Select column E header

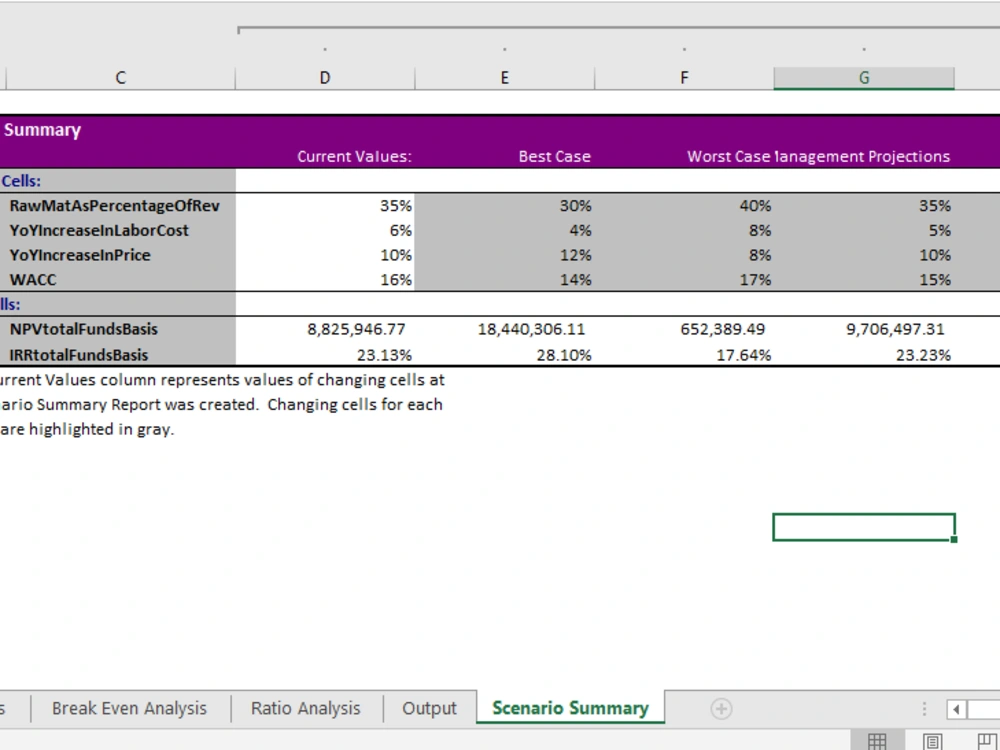tap(504, 78)
